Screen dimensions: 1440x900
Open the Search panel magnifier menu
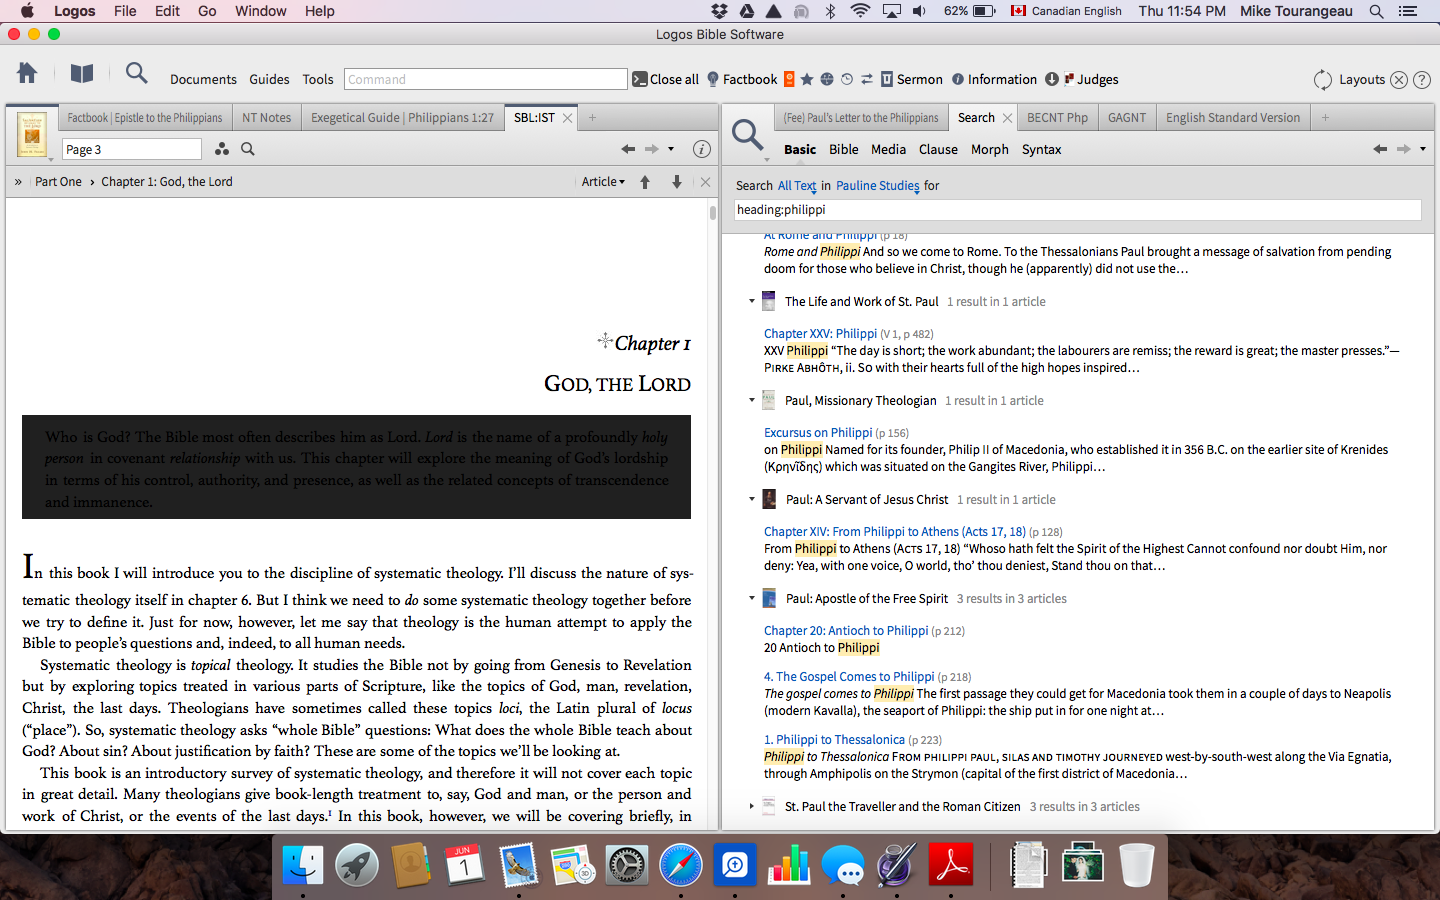[x=748, y=136]
